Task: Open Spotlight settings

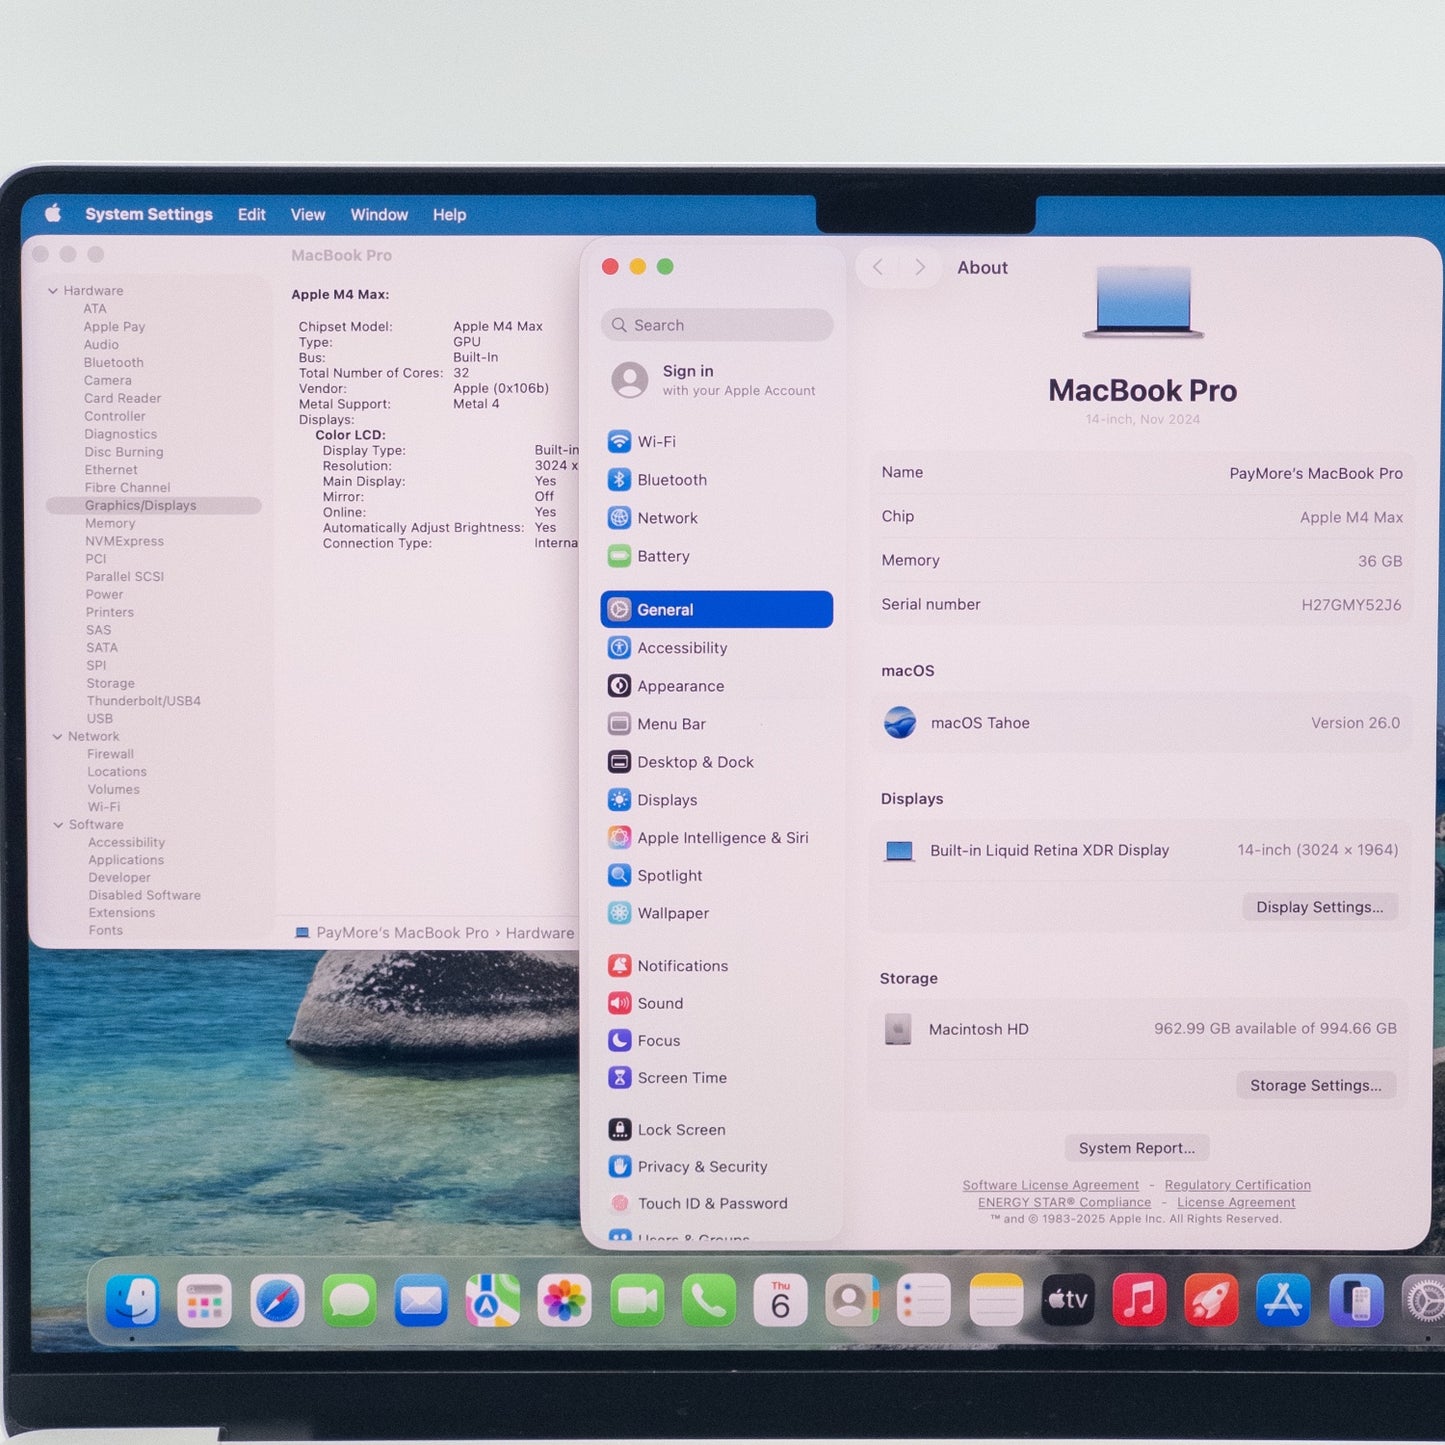Action: click(x=669, y=876)
